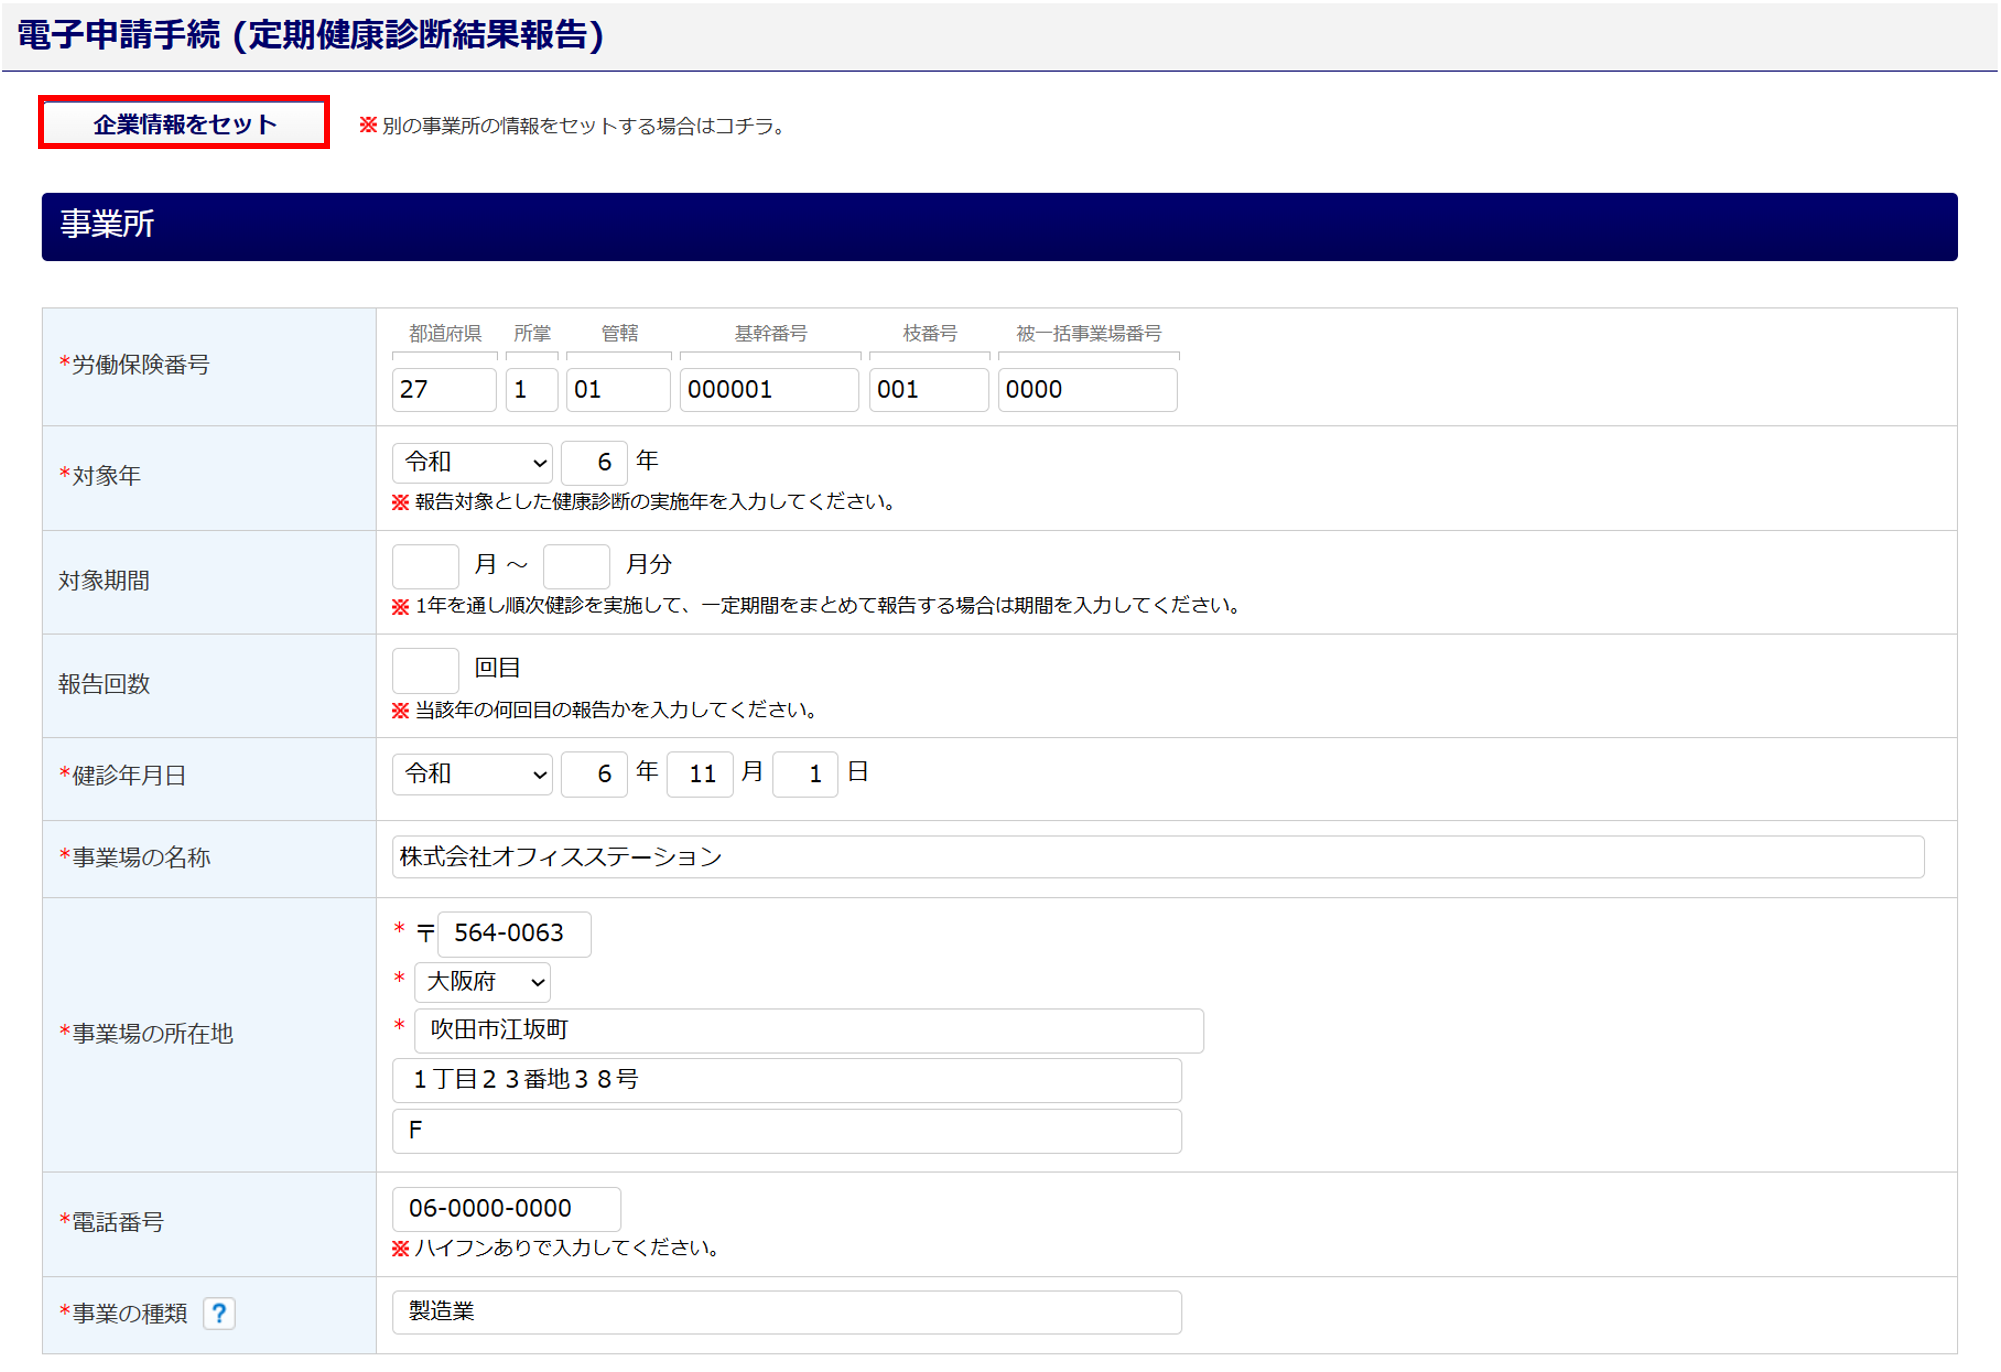Screen dimensions: 2001x1372
Task: Expand the 大阪府 prefecture dropdown
Action: [483, 982]
